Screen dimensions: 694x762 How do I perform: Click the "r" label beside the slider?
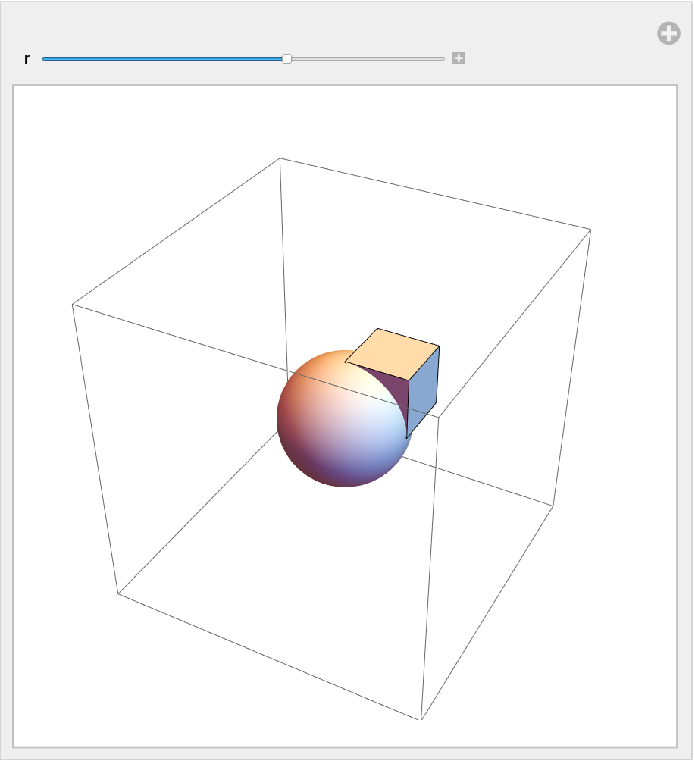(27, 59)
